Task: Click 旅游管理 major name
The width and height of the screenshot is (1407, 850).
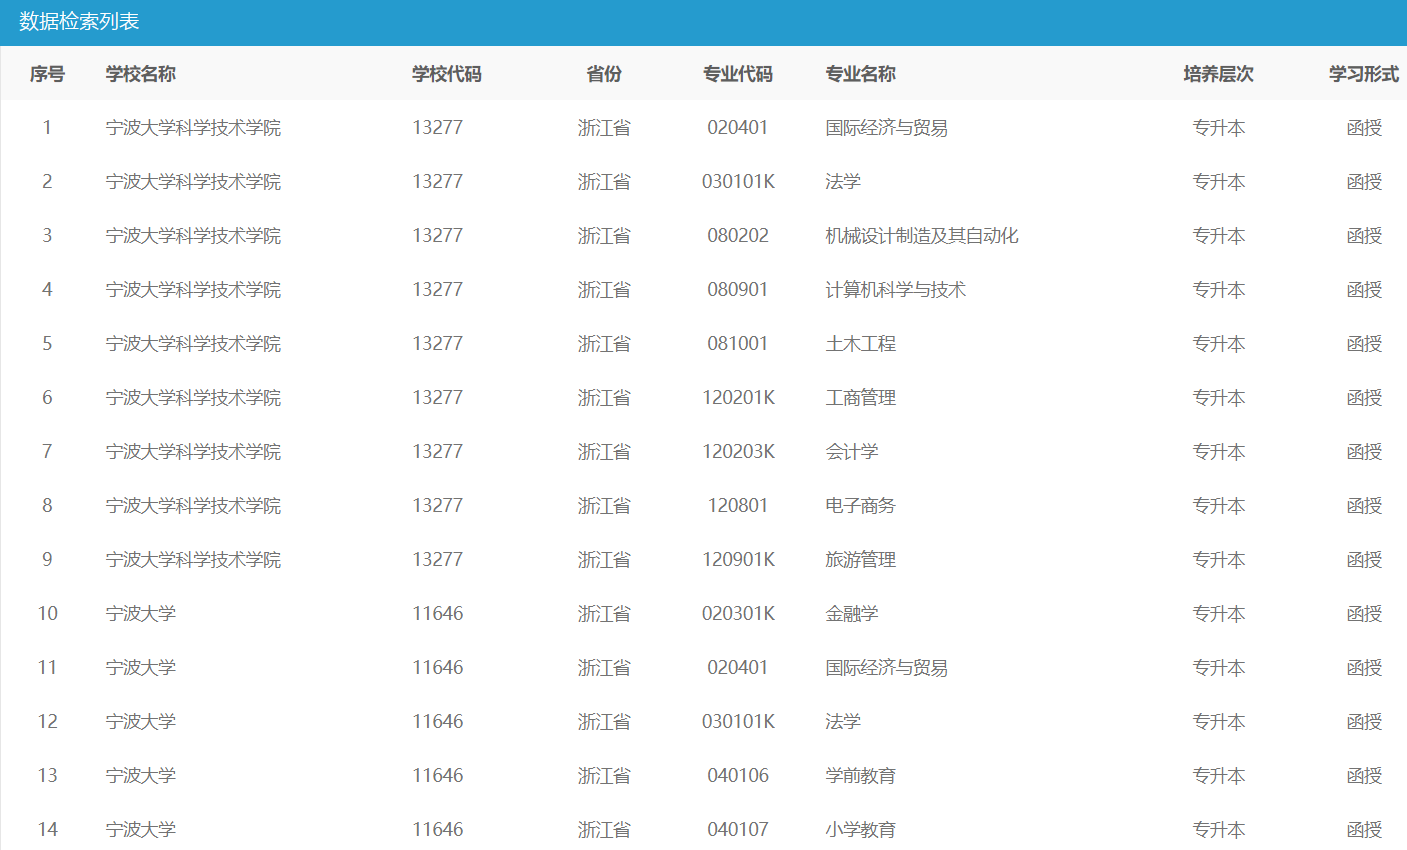Action: point(861,560)
